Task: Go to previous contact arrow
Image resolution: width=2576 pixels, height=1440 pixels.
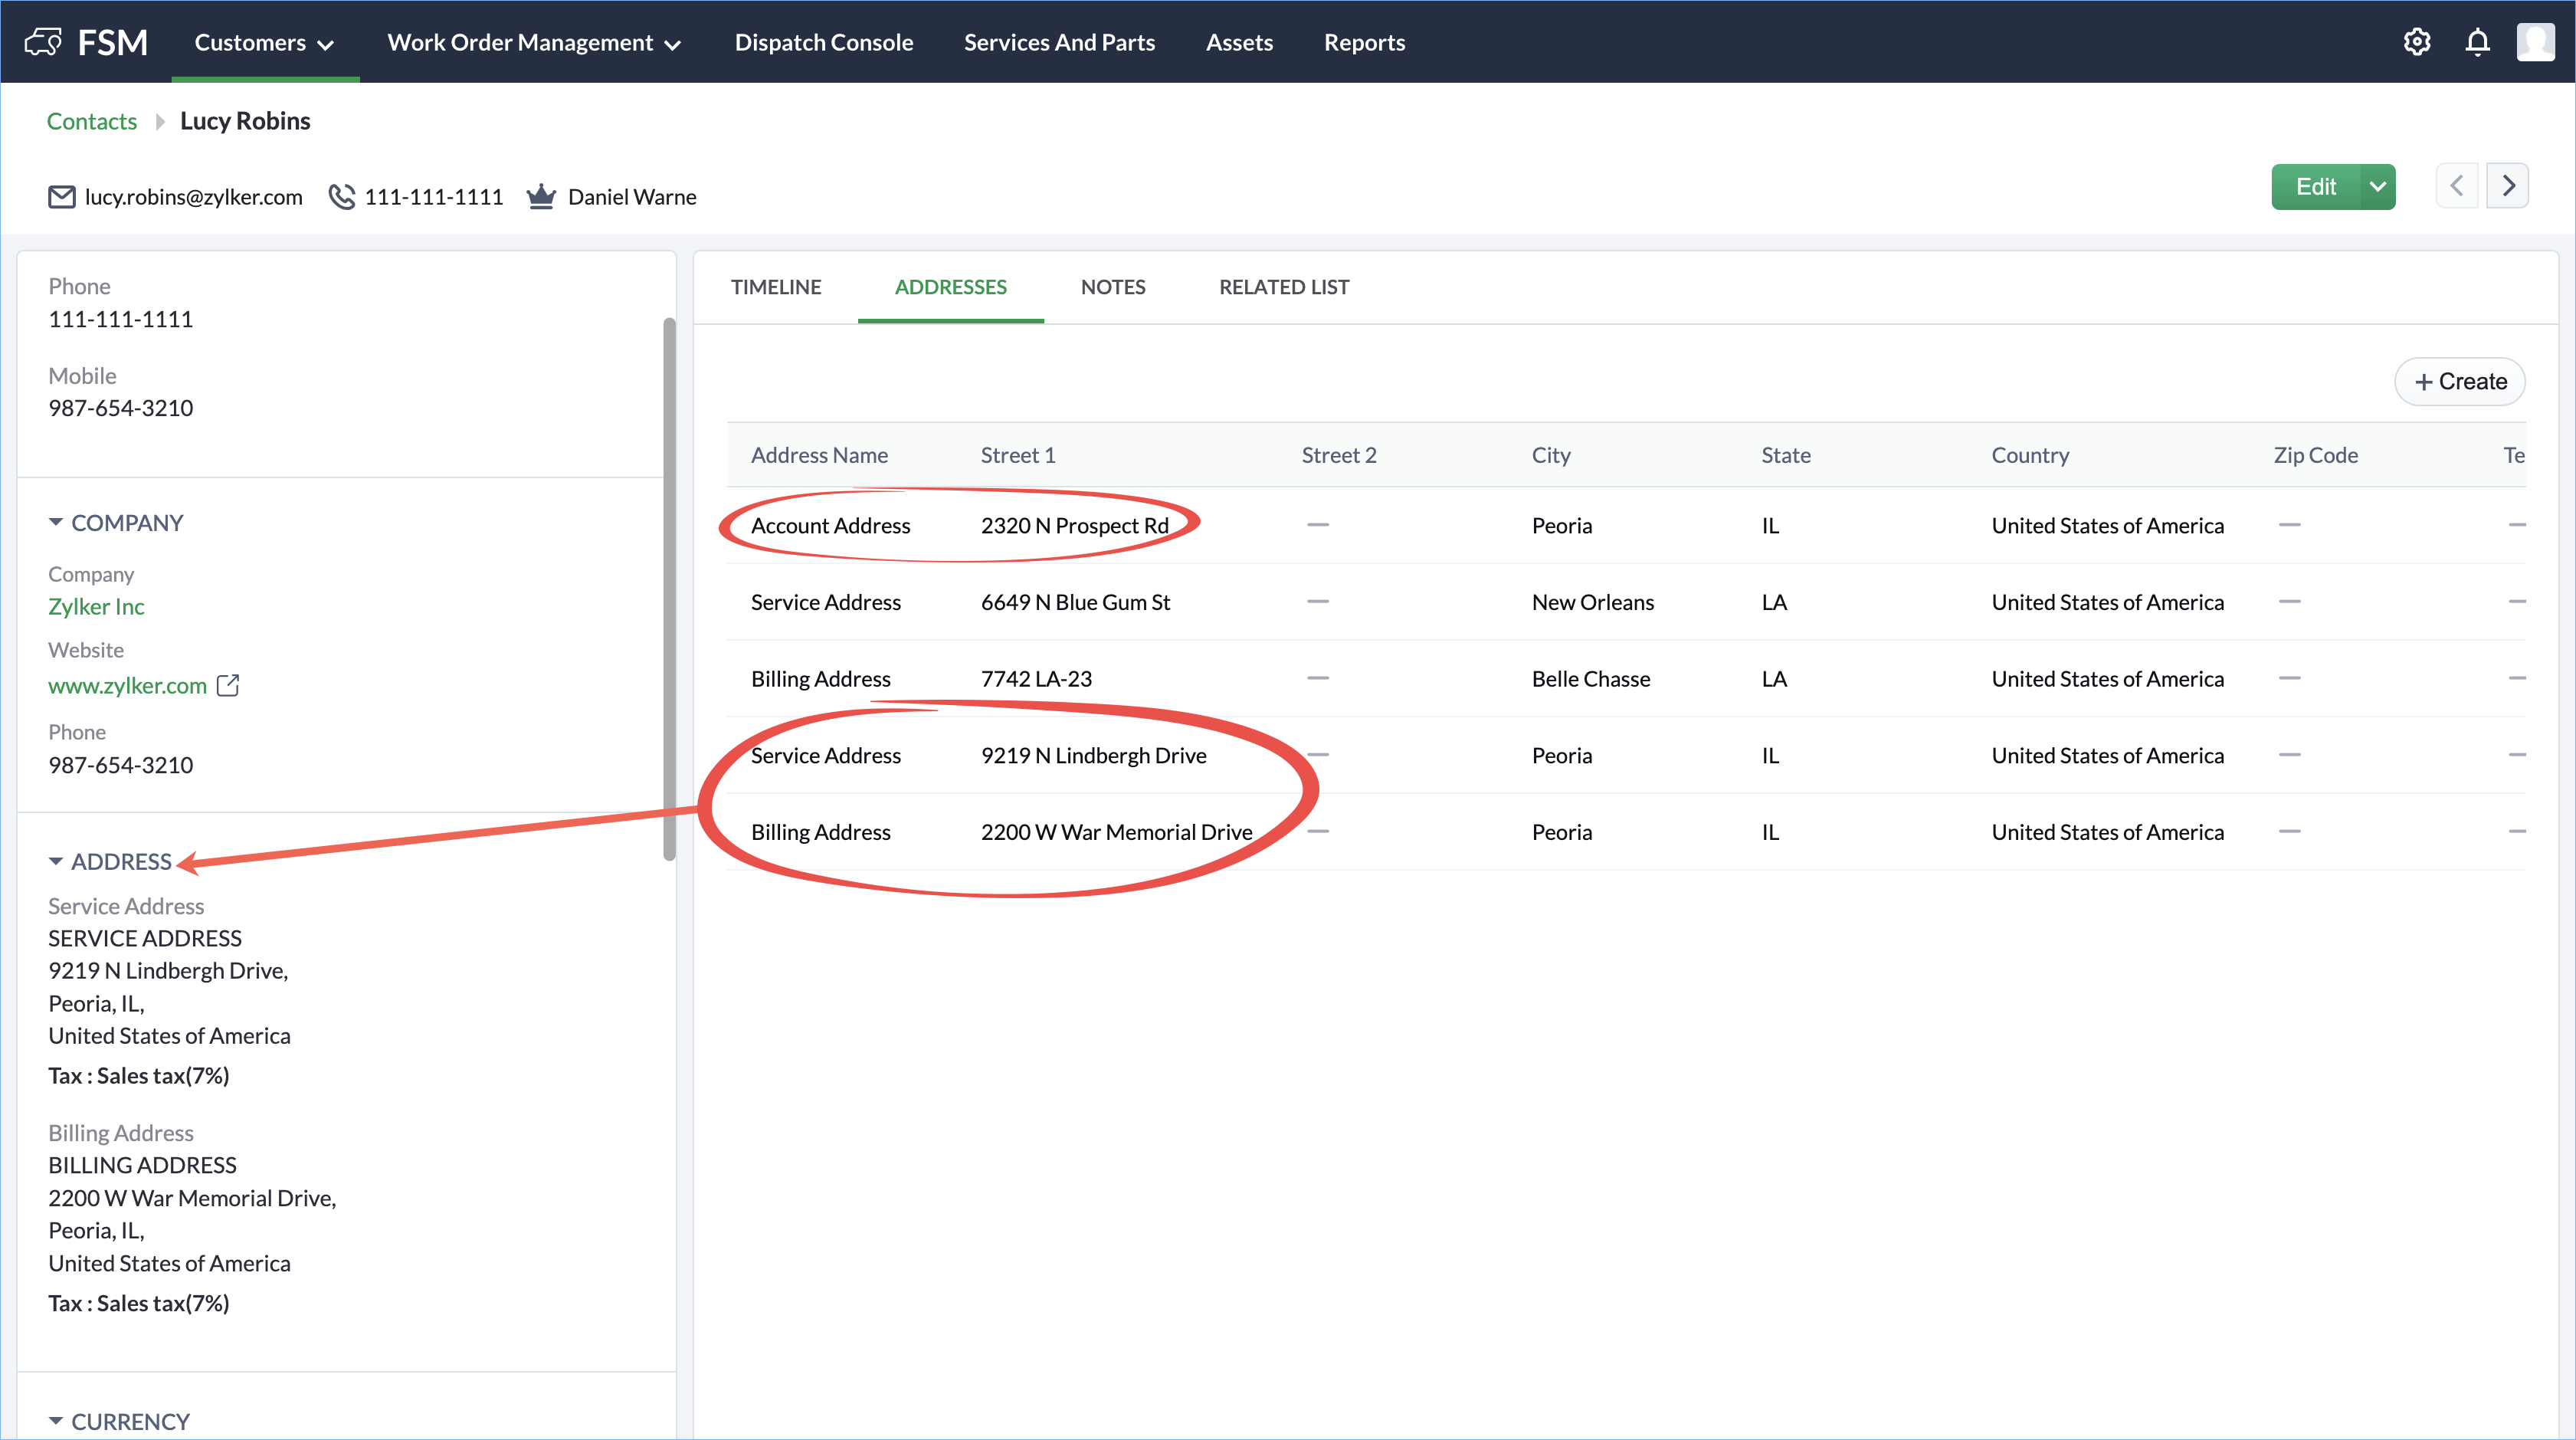Action: click(2457, 186)
